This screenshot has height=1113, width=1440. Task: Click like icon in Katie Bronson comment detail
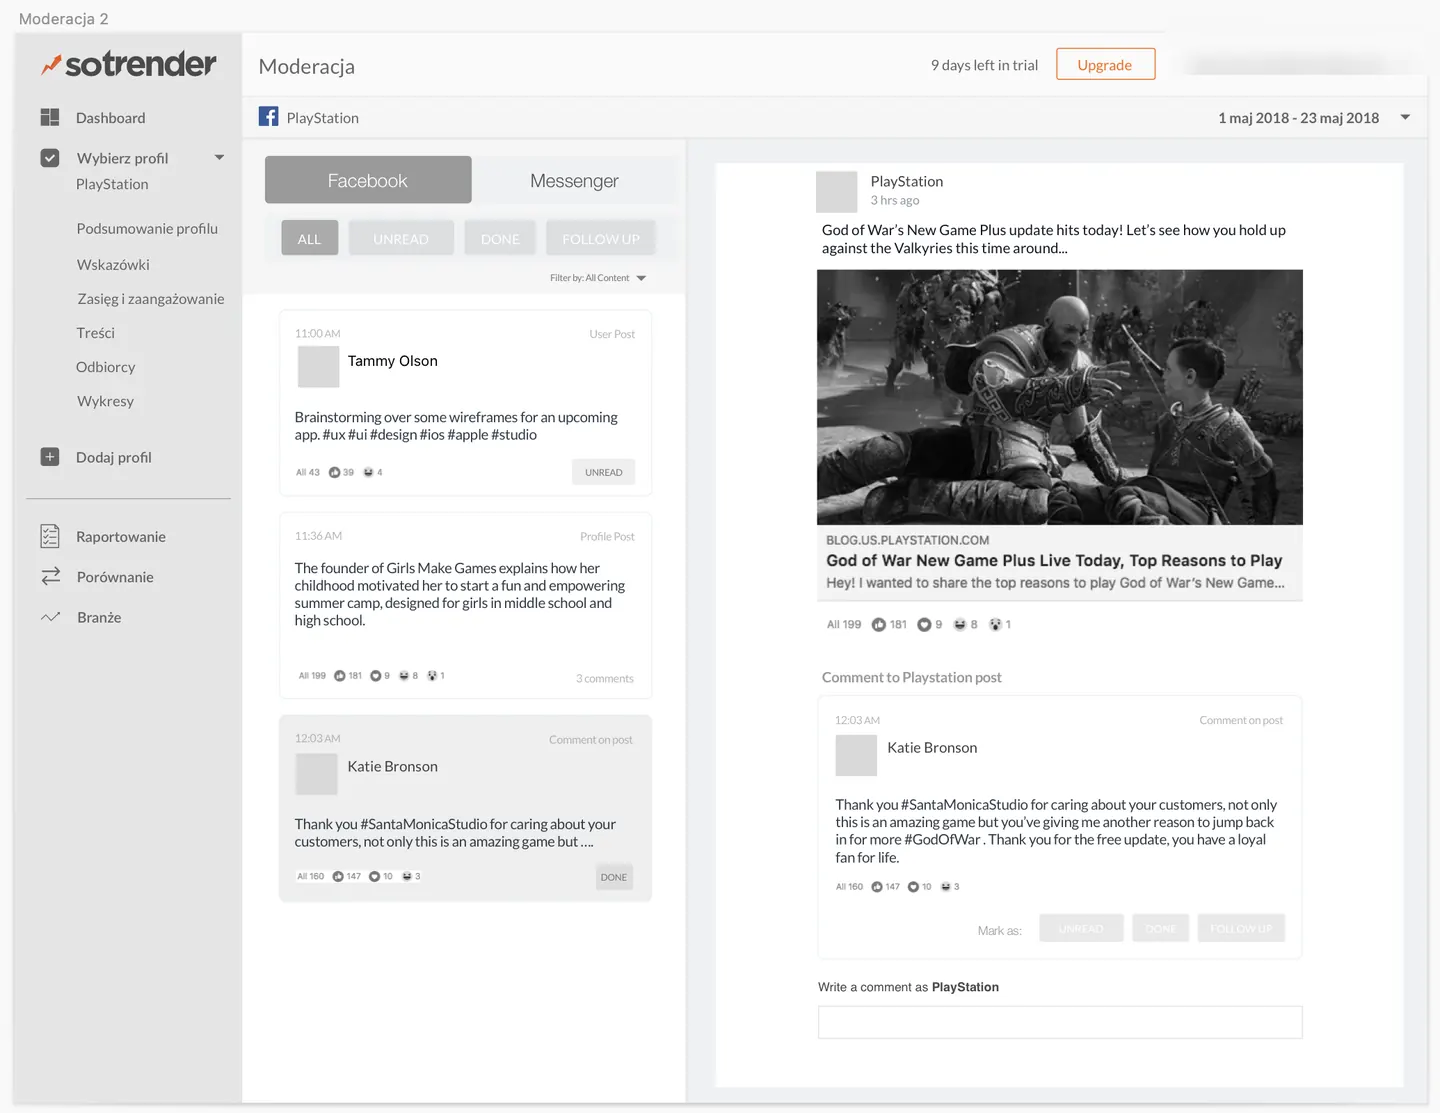click(x=877, y=886)
